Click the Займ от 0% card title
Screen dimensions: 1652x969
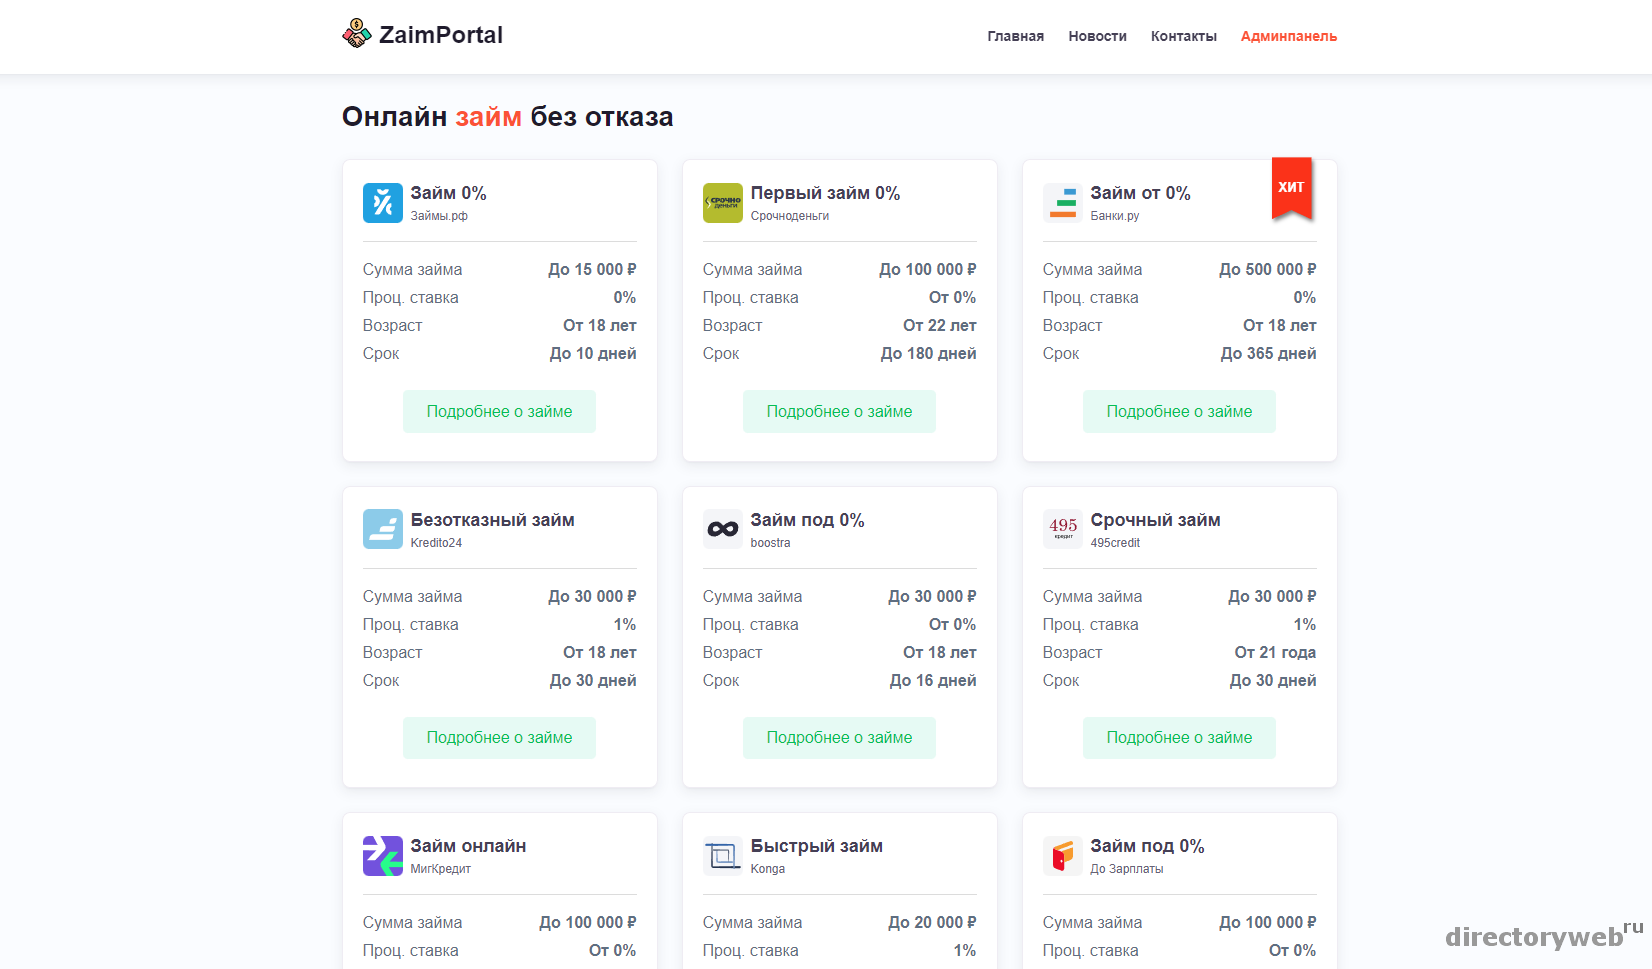(1140, 193)
